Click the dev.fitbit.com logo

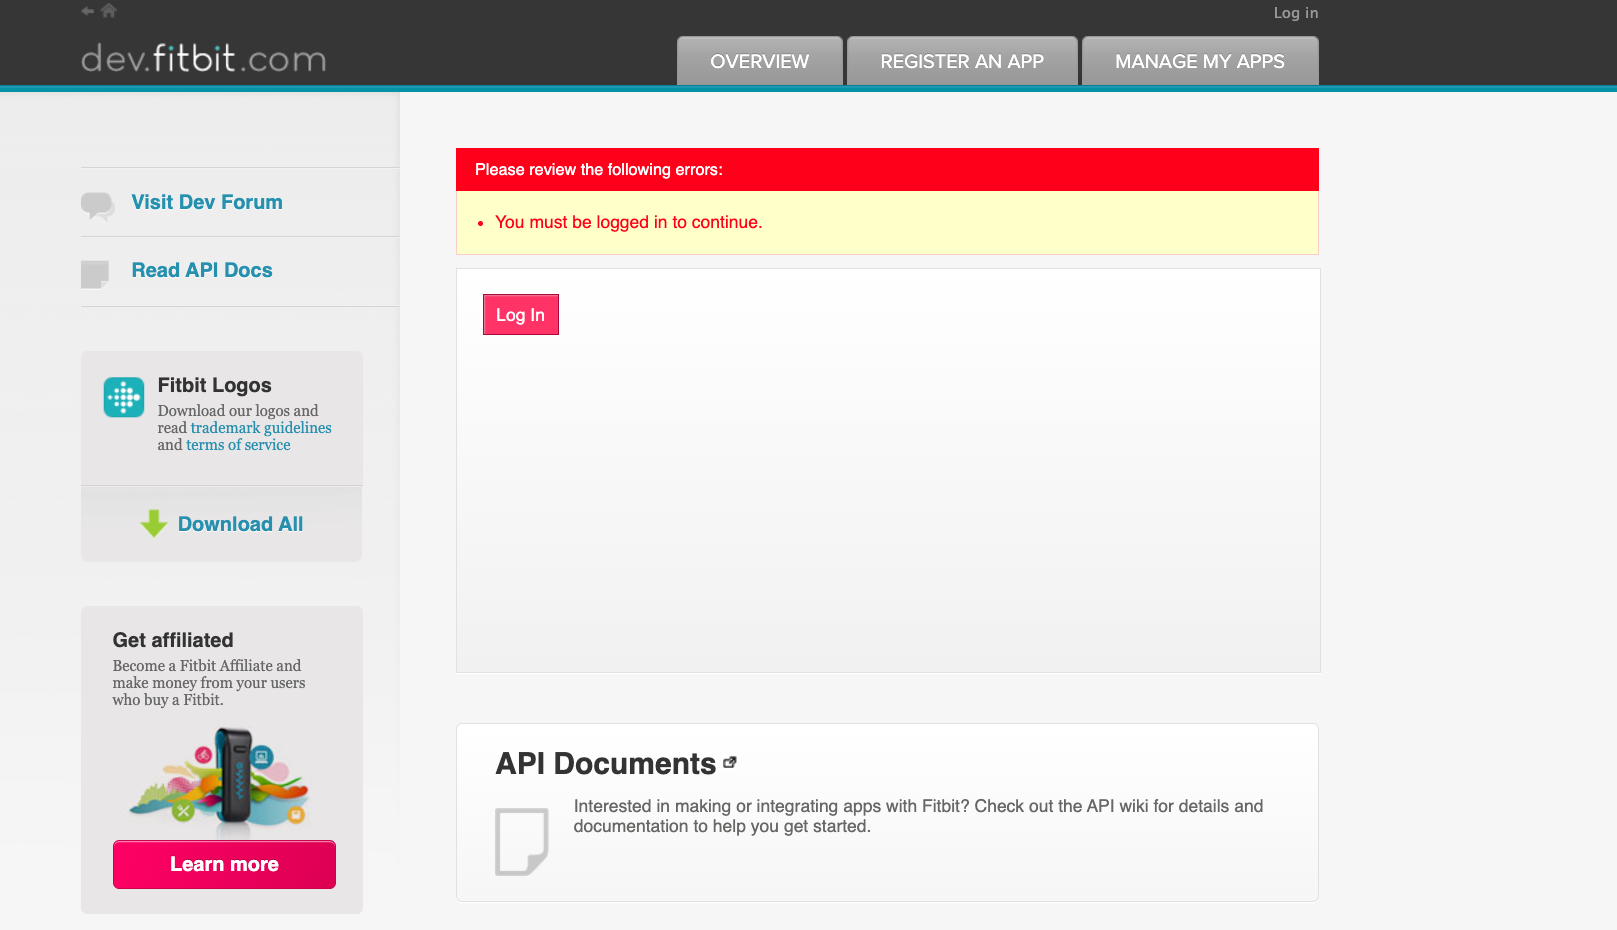pyautogui.click(x=204, y=59)
